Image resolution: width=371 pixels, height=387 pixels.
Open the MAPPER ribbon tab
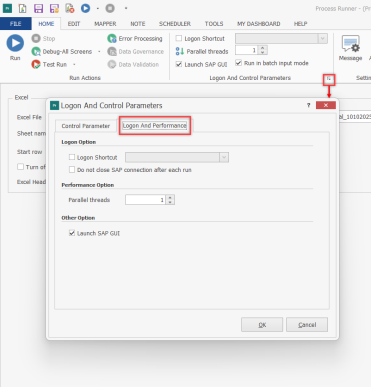pos(105,24)
